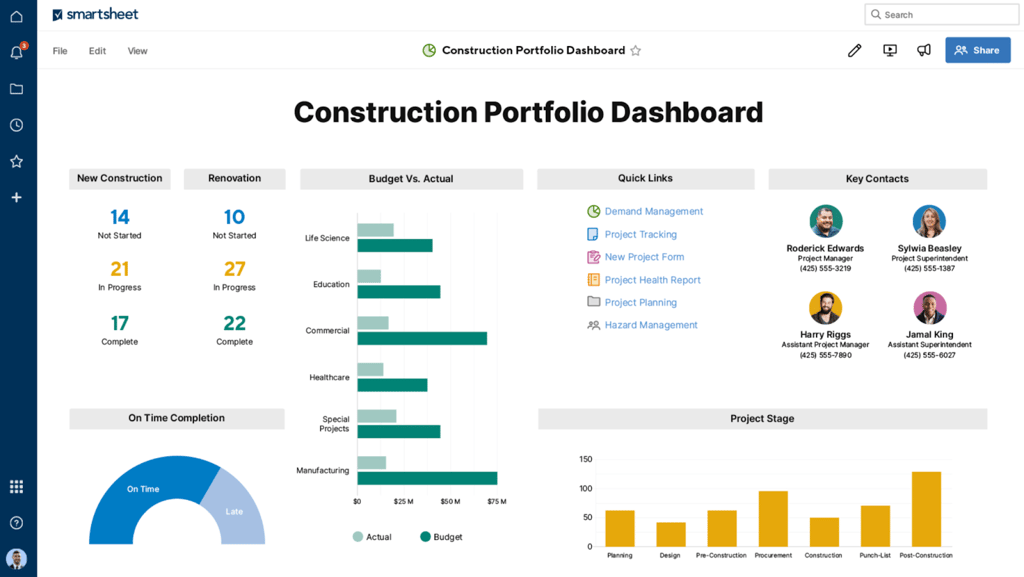The height and width of the screenshot is (577, 1024).
Task: Start full-screen presentation mode
Action: (889, 49)
